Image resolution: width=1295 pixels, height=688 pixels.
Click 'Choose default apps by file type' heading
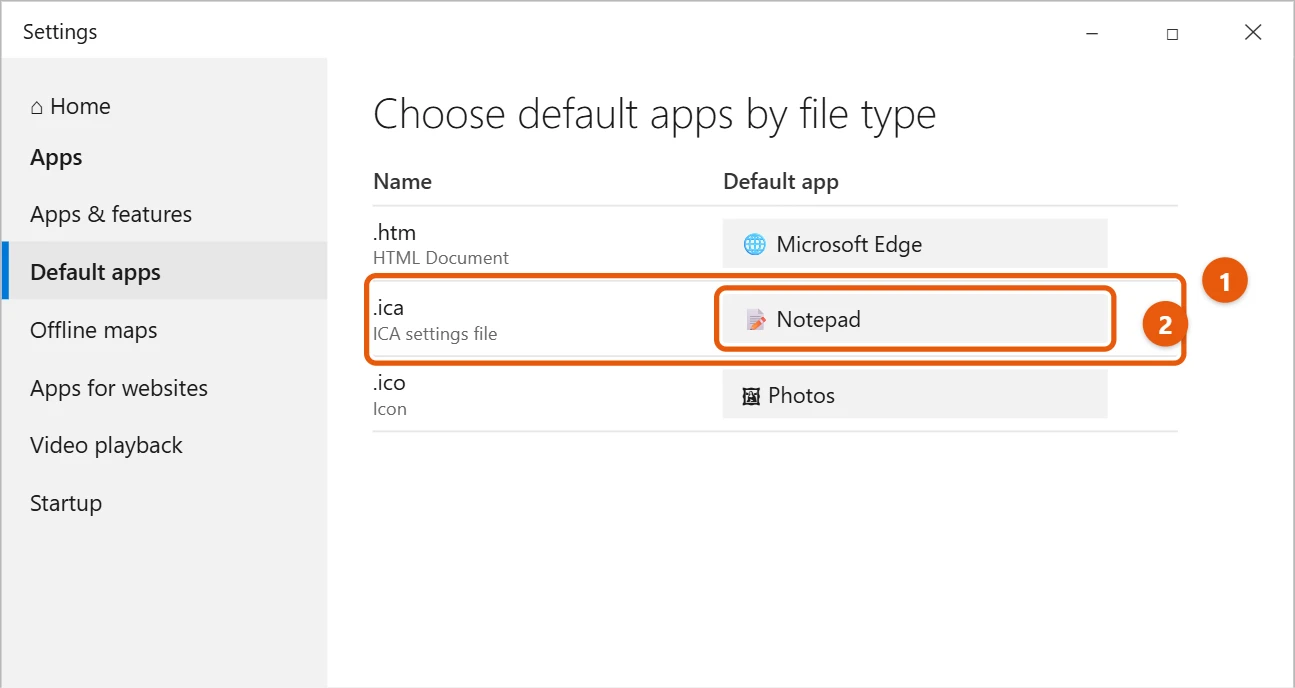(x=654, y=114)
